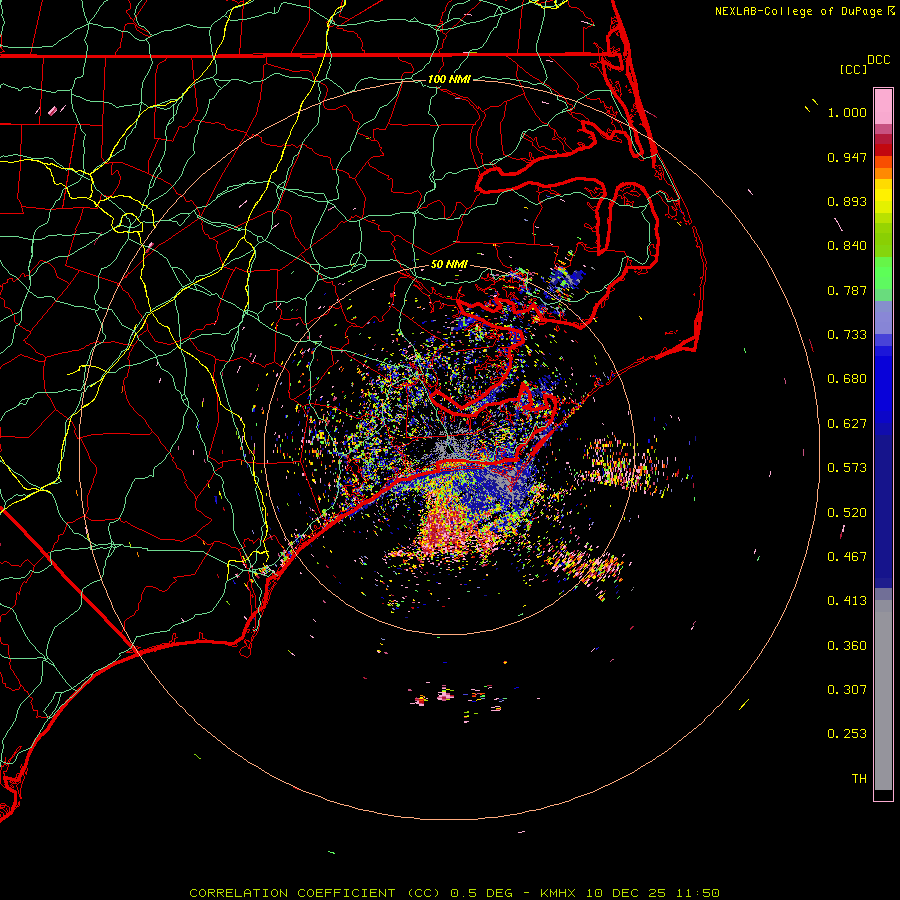
Task: Click the Correlation Coefficient product caption
Action: (x=454, y=893)
